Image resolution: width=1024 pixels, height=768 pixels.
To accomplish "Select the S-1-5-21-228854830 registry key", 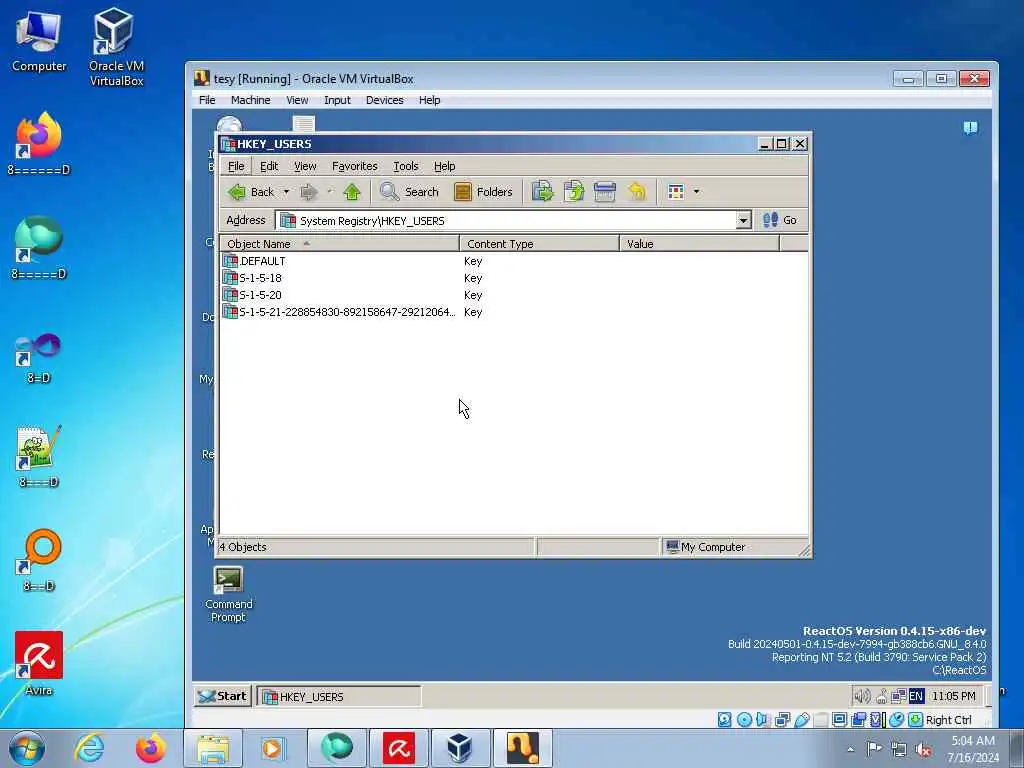I will [x=339, y=312].
